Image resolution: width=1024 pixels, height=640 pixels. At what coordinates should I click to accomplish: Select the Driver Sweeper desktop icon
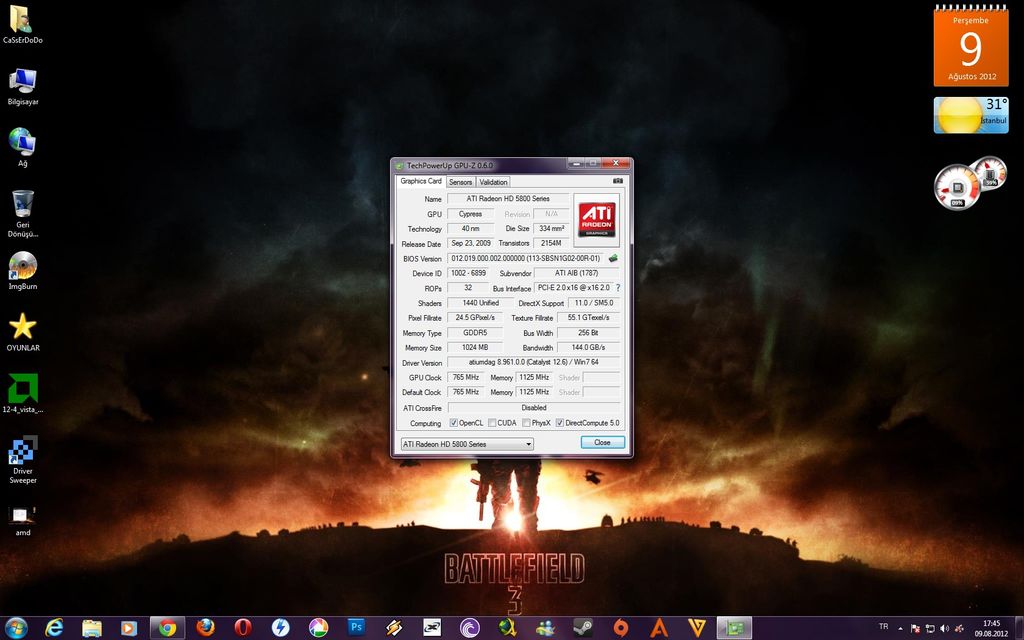(23, 460)
